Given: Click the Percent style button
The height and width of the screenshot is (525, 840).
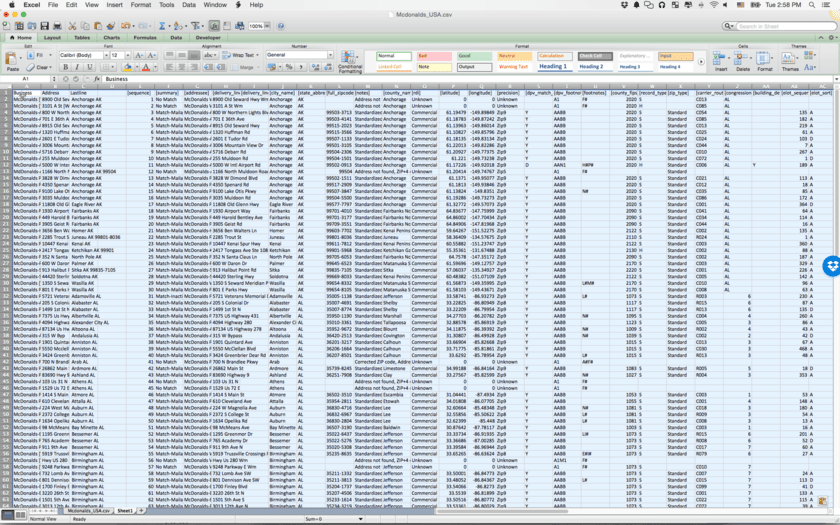Looking at the screenshot, I should pos(289,67).
